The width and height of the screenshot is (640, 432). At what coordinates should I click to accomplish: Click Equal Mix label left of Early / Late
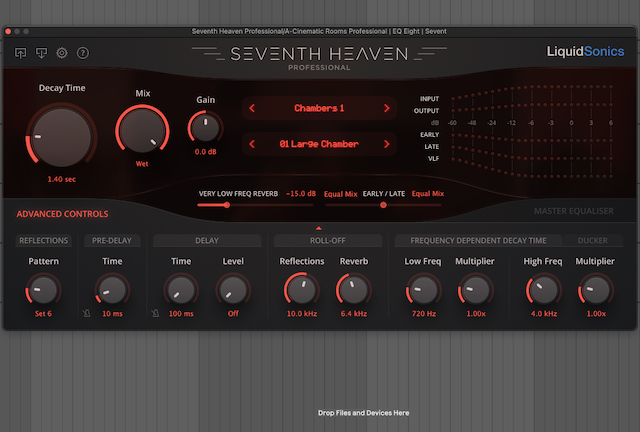click(x=340, y=194)
